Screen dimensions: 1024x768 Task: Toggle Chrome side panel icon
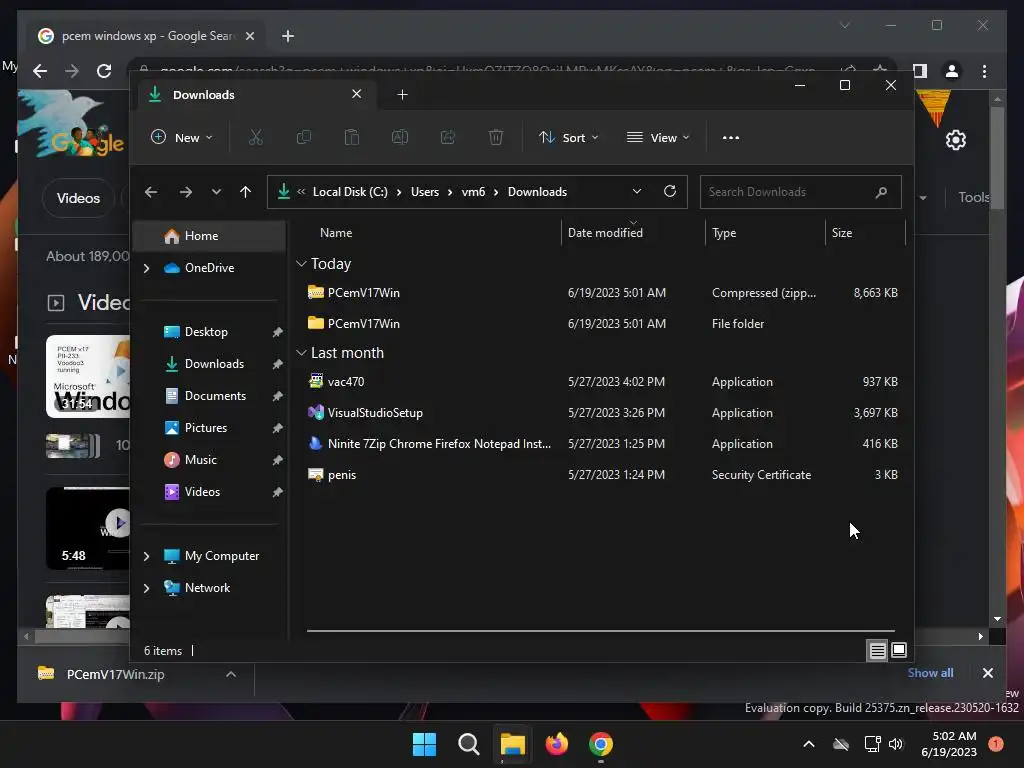point(920,71)
